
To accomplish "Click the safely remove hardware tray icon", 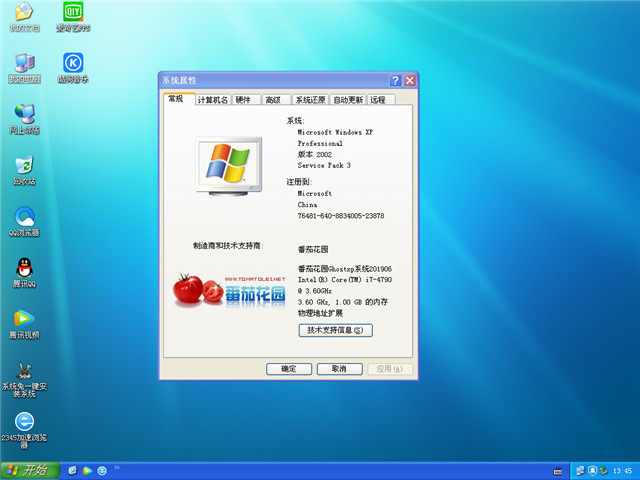I will click(x=604, y=471).
